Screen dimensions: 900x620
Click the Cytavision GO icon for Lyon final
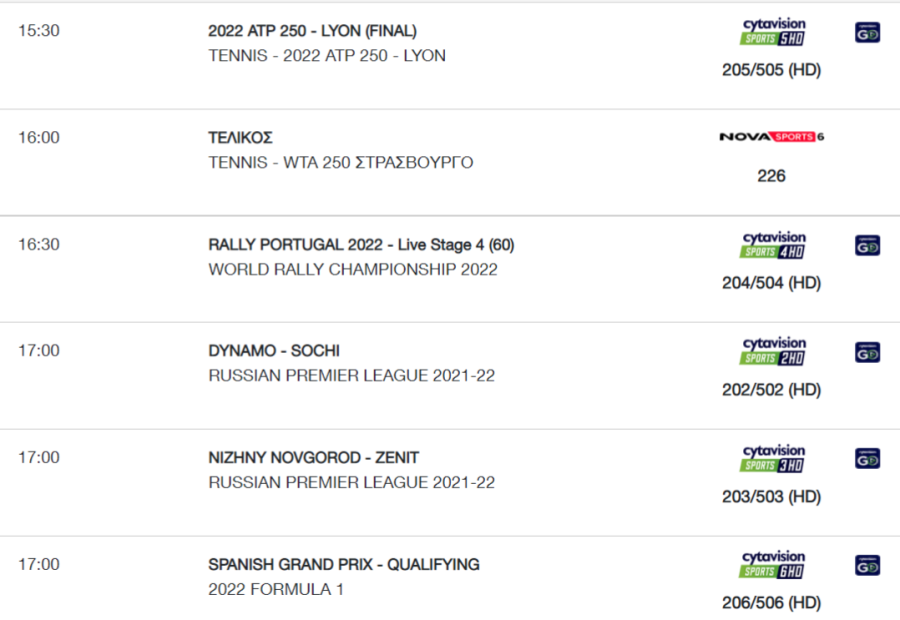[867, 33]
